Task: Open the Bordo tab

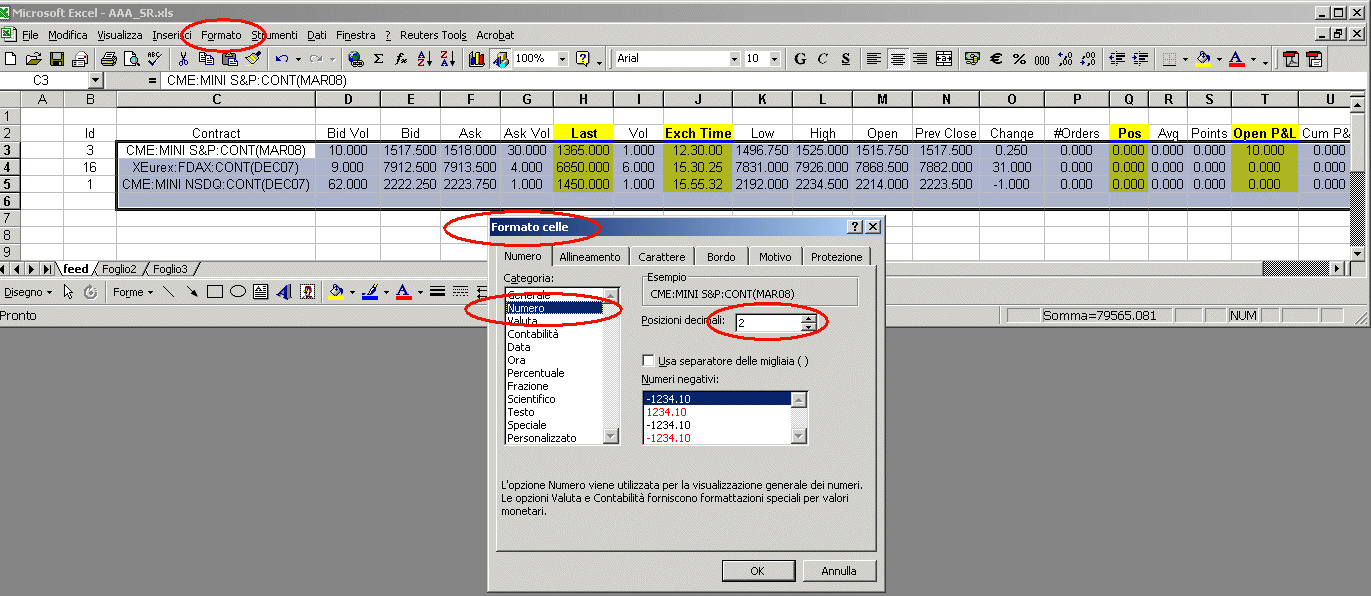Action: [721, 257]
